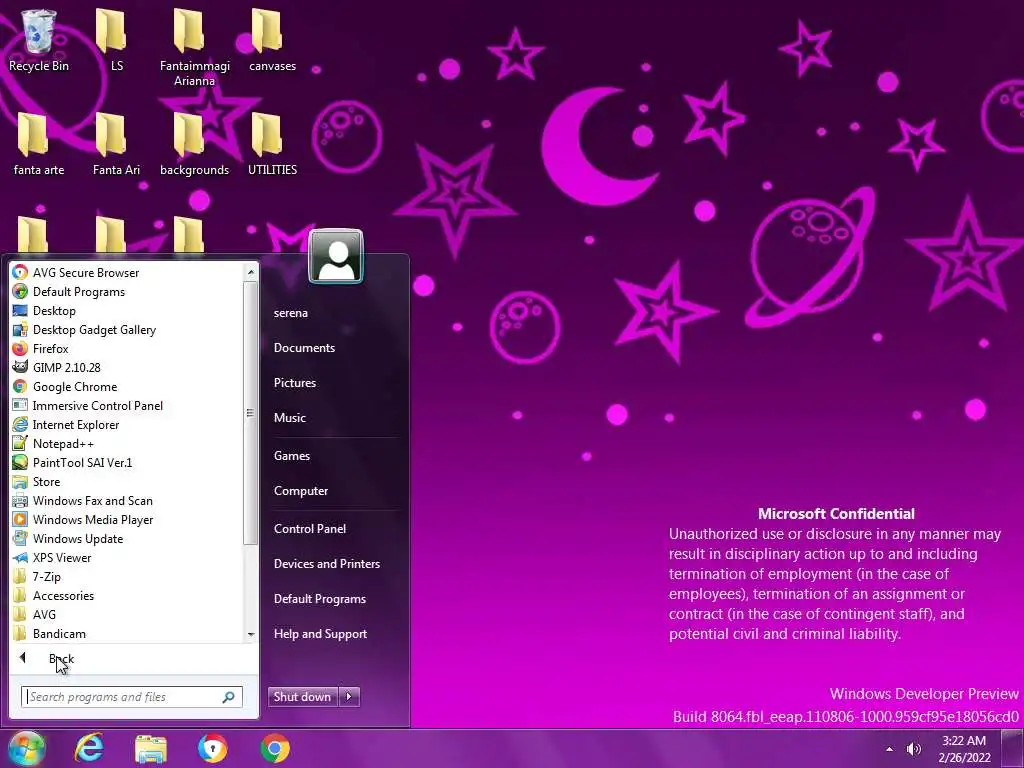Screen dimensions: 1024x768
Task: Click the Start orb button
Action: pyautogui.click(x=27, y=748)
